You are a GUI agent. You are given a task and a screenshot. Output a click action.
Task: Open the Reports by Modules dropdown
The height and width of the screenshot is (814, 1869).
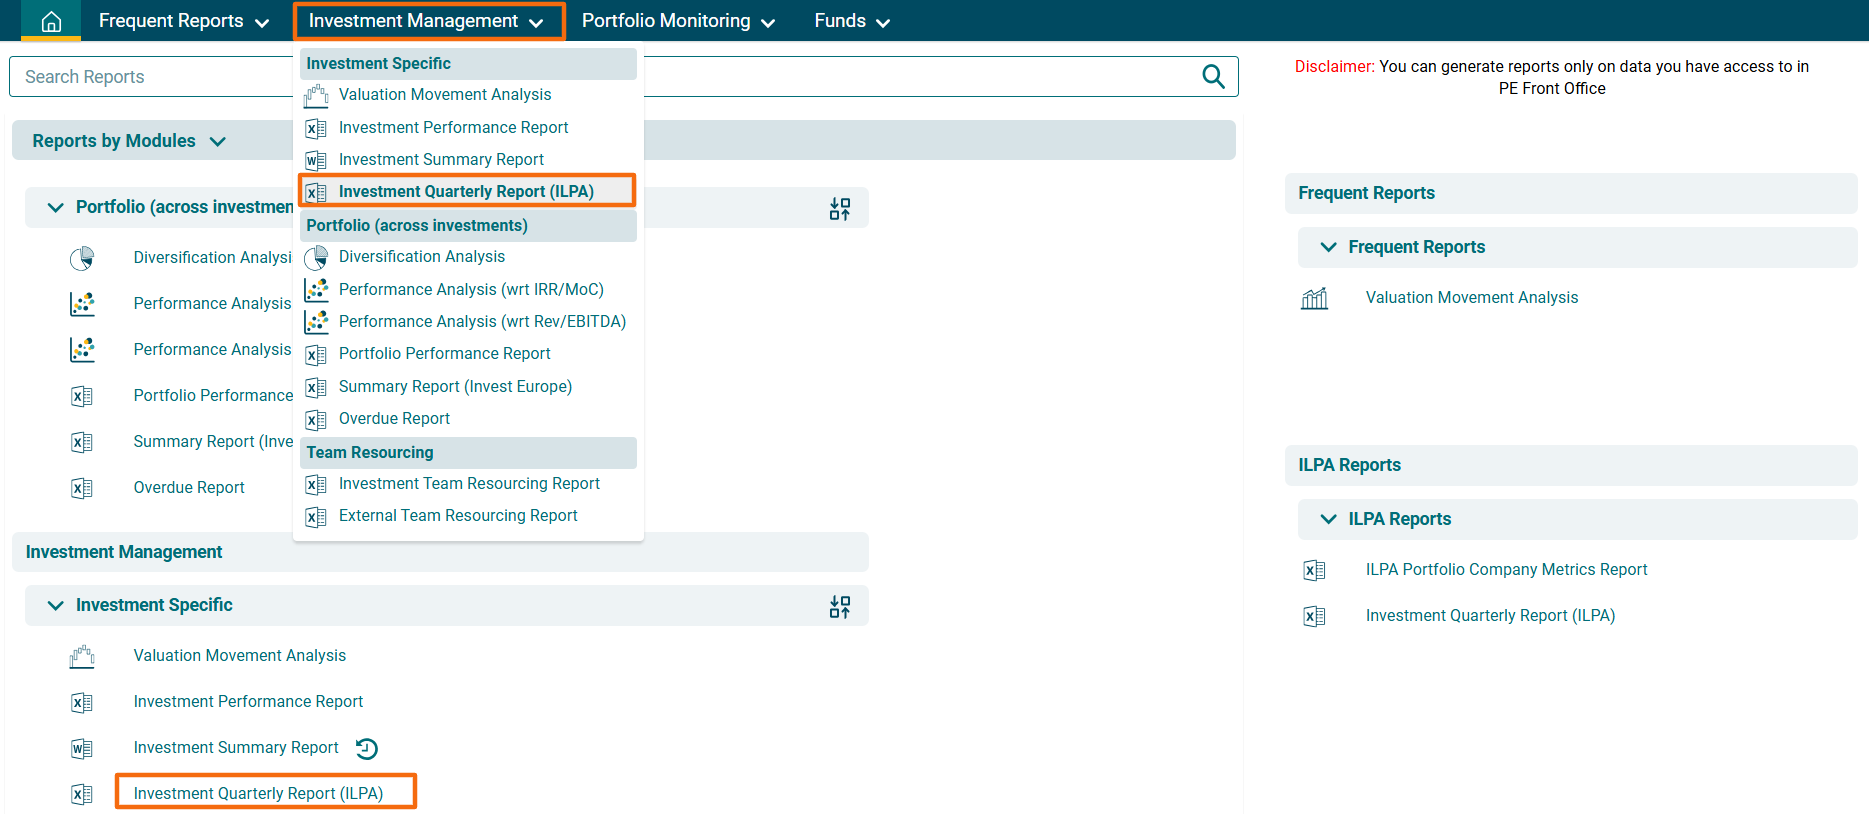[129, 141]
